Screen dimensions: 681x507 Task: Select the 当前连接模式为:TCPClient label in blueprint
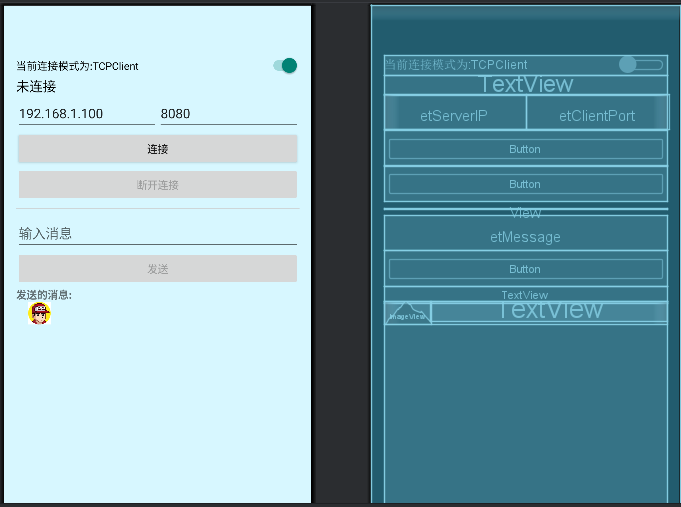click(x=456, y=65)
